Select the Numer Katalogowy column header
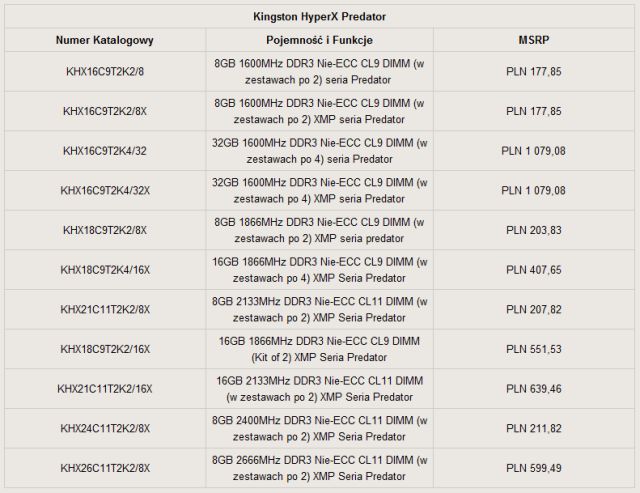 105,40
